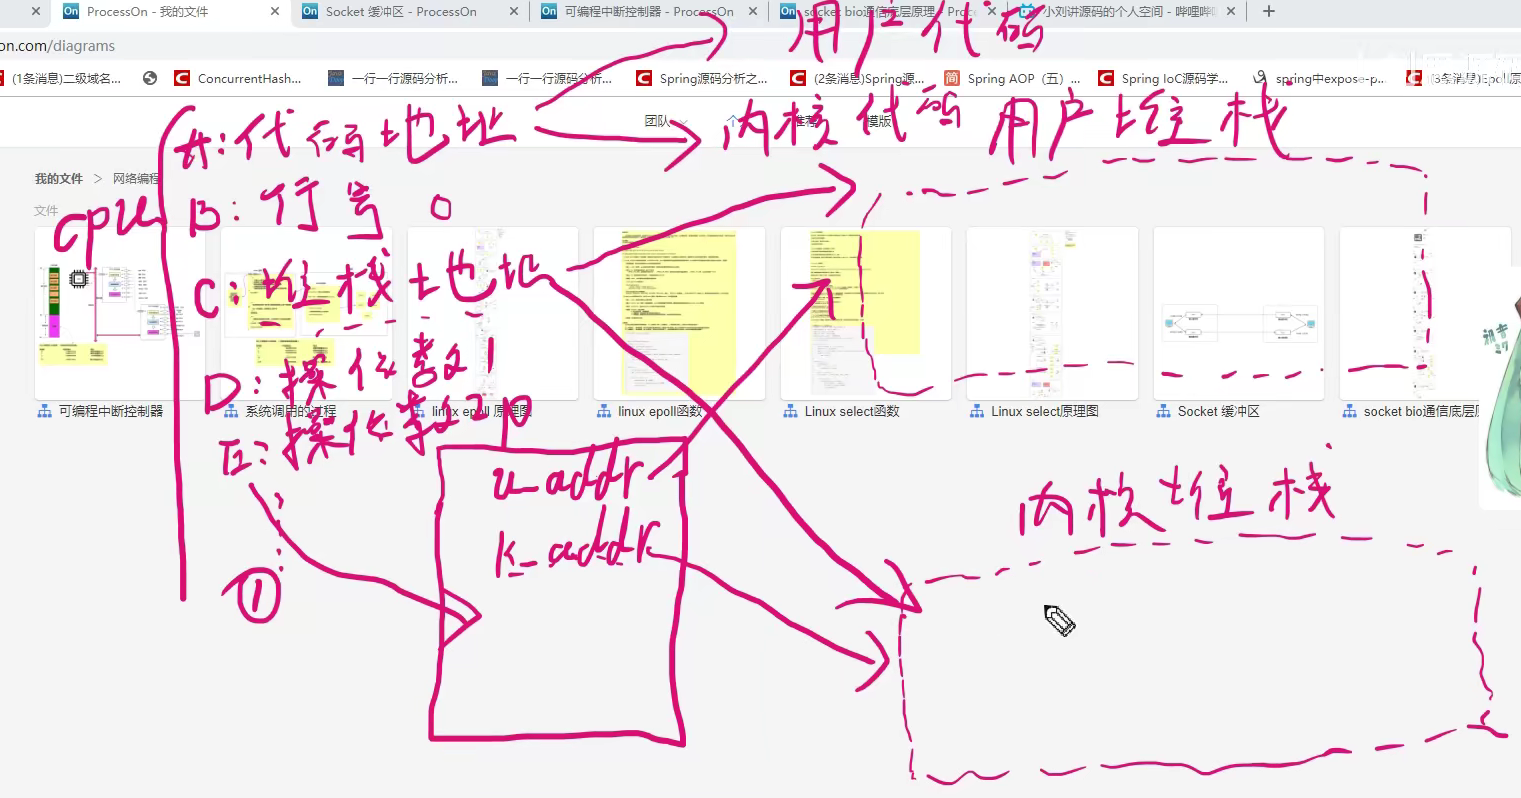Click the globe icon bookmark in the bookmarks bar
The height and width of the screenshot is (798, 1521).
tap(150, 77)
